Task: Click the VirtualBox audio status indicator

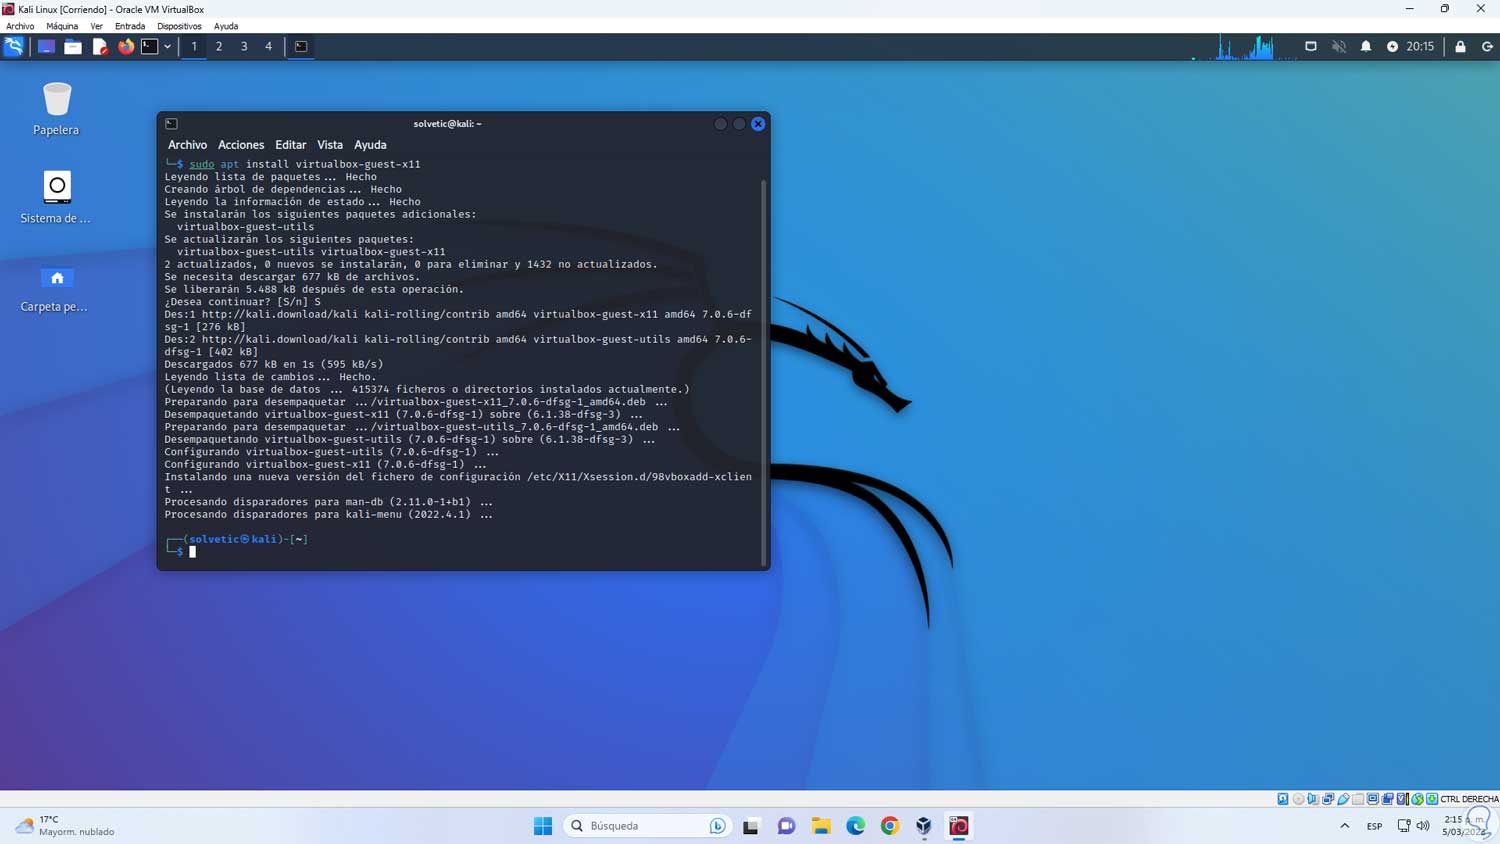Action: point(1313,799)
